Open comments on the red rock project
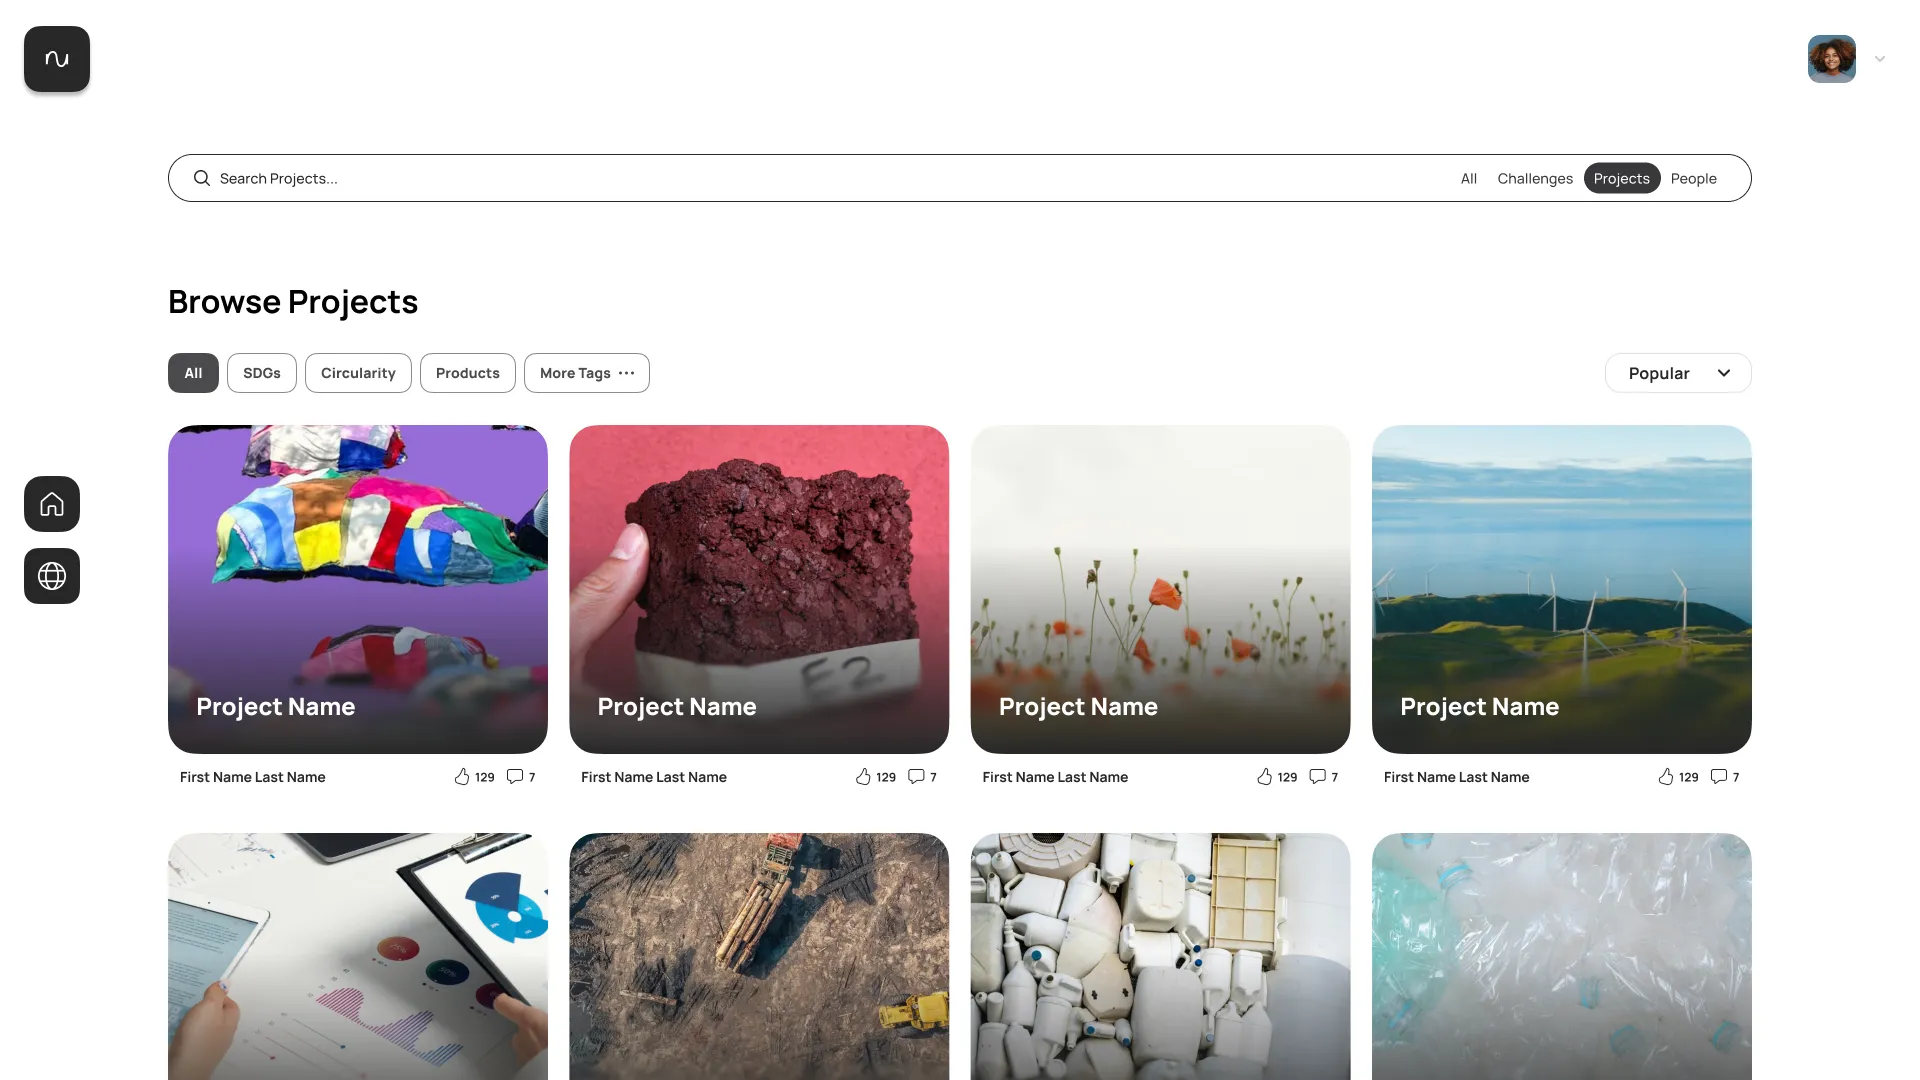 click(x=916, y=777)
